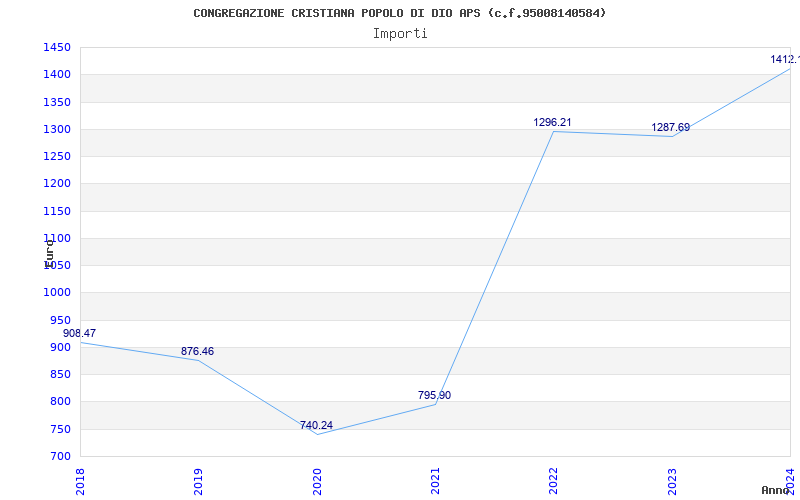The width and height of the screenshot is (800, 500).
Task: Click y-axis tick 1400
Action: click(57, 74)
